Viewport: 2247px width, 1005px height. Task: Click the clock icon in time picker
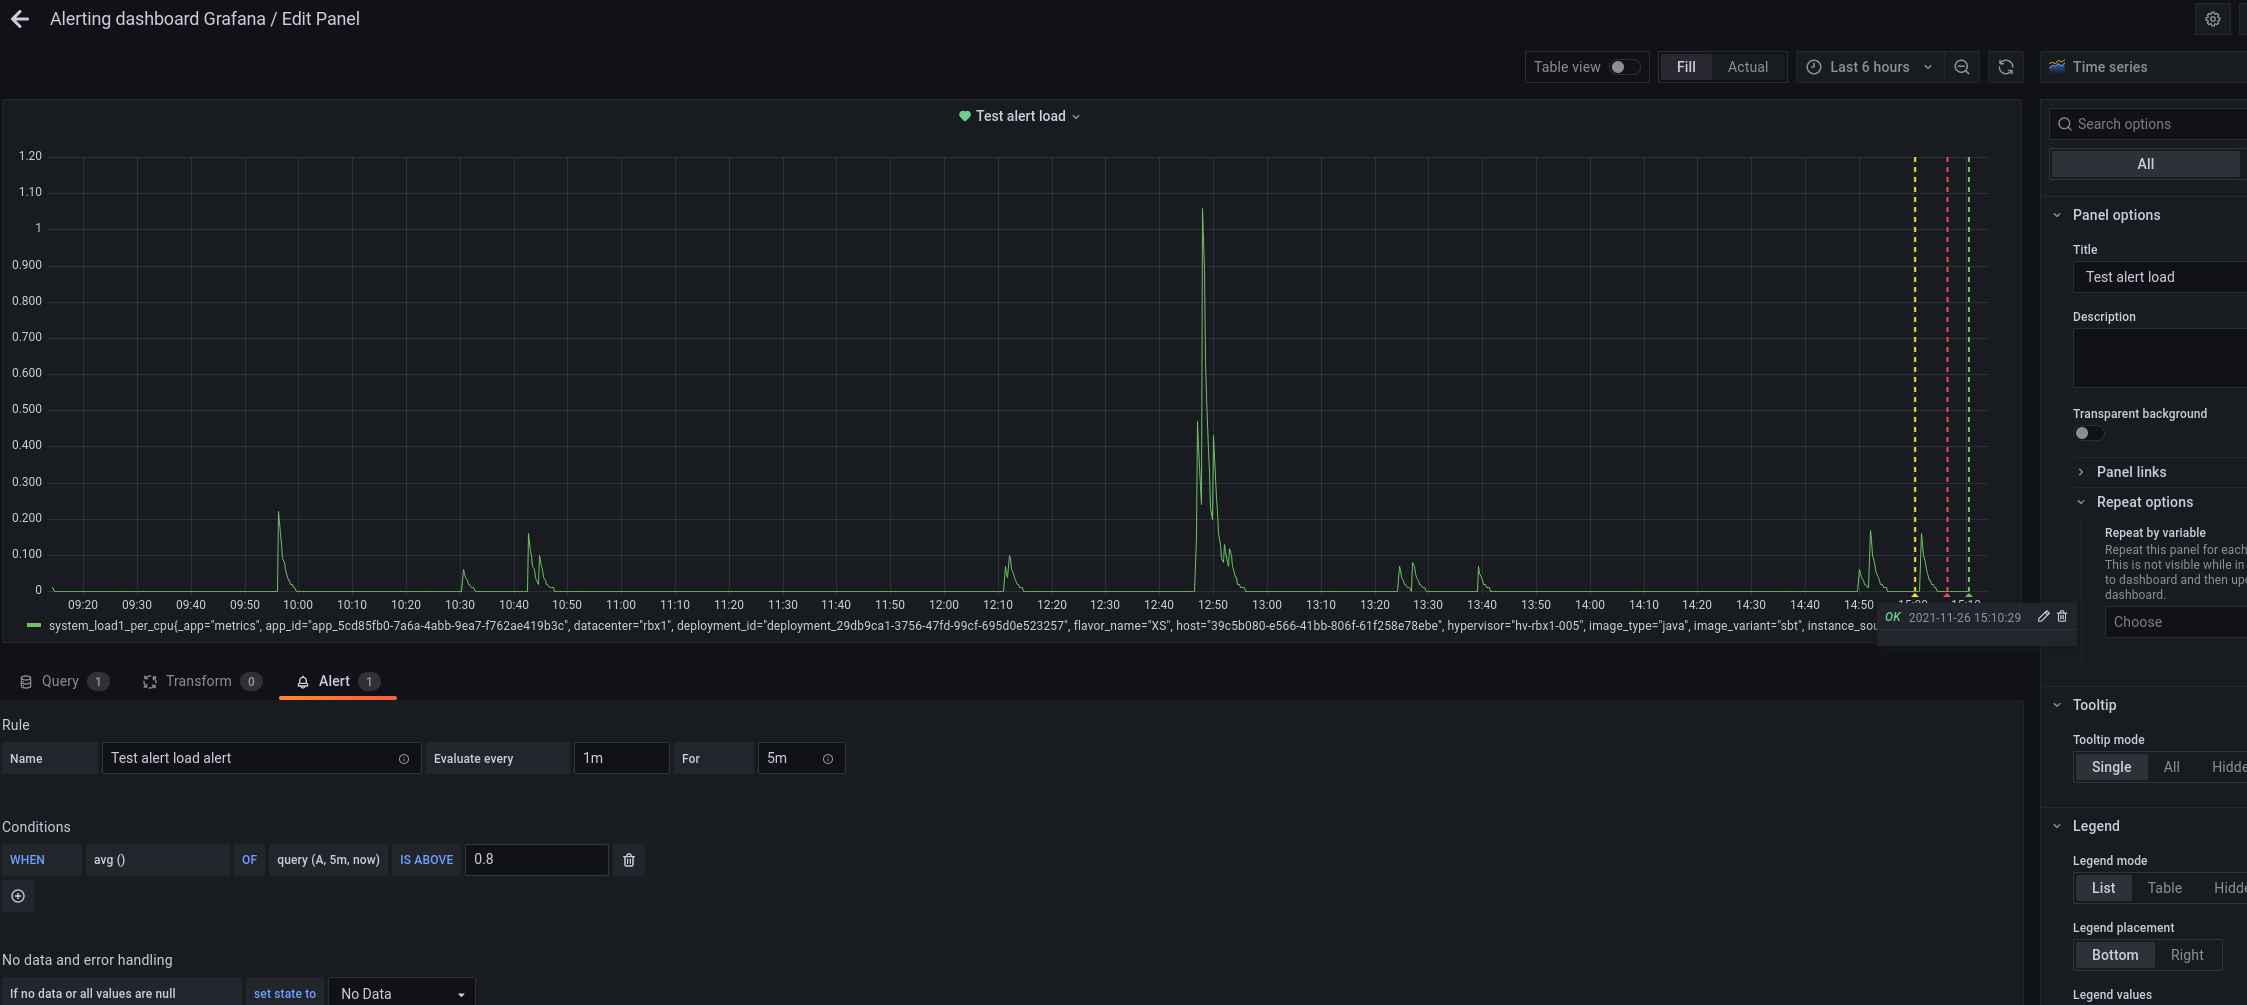1814,67
